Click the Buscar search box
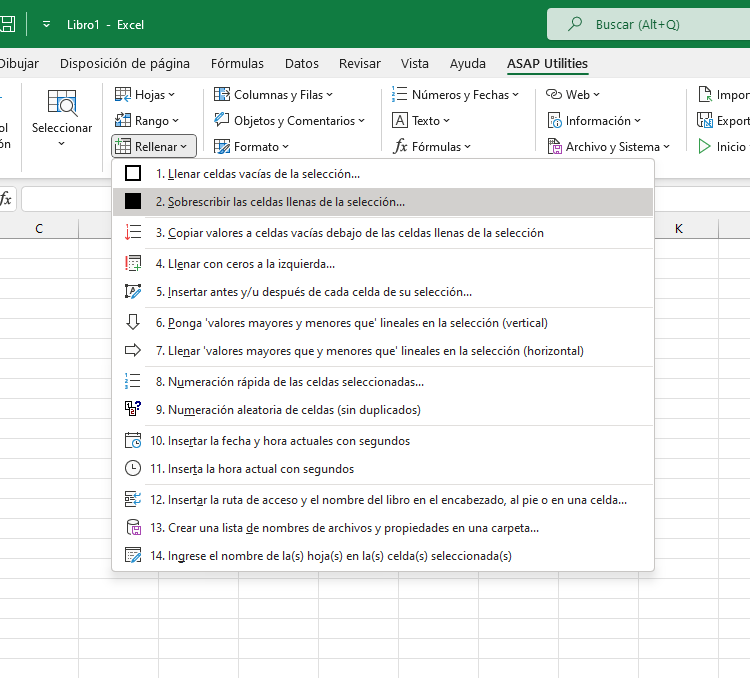750x678 pixels. pos(648,24)
